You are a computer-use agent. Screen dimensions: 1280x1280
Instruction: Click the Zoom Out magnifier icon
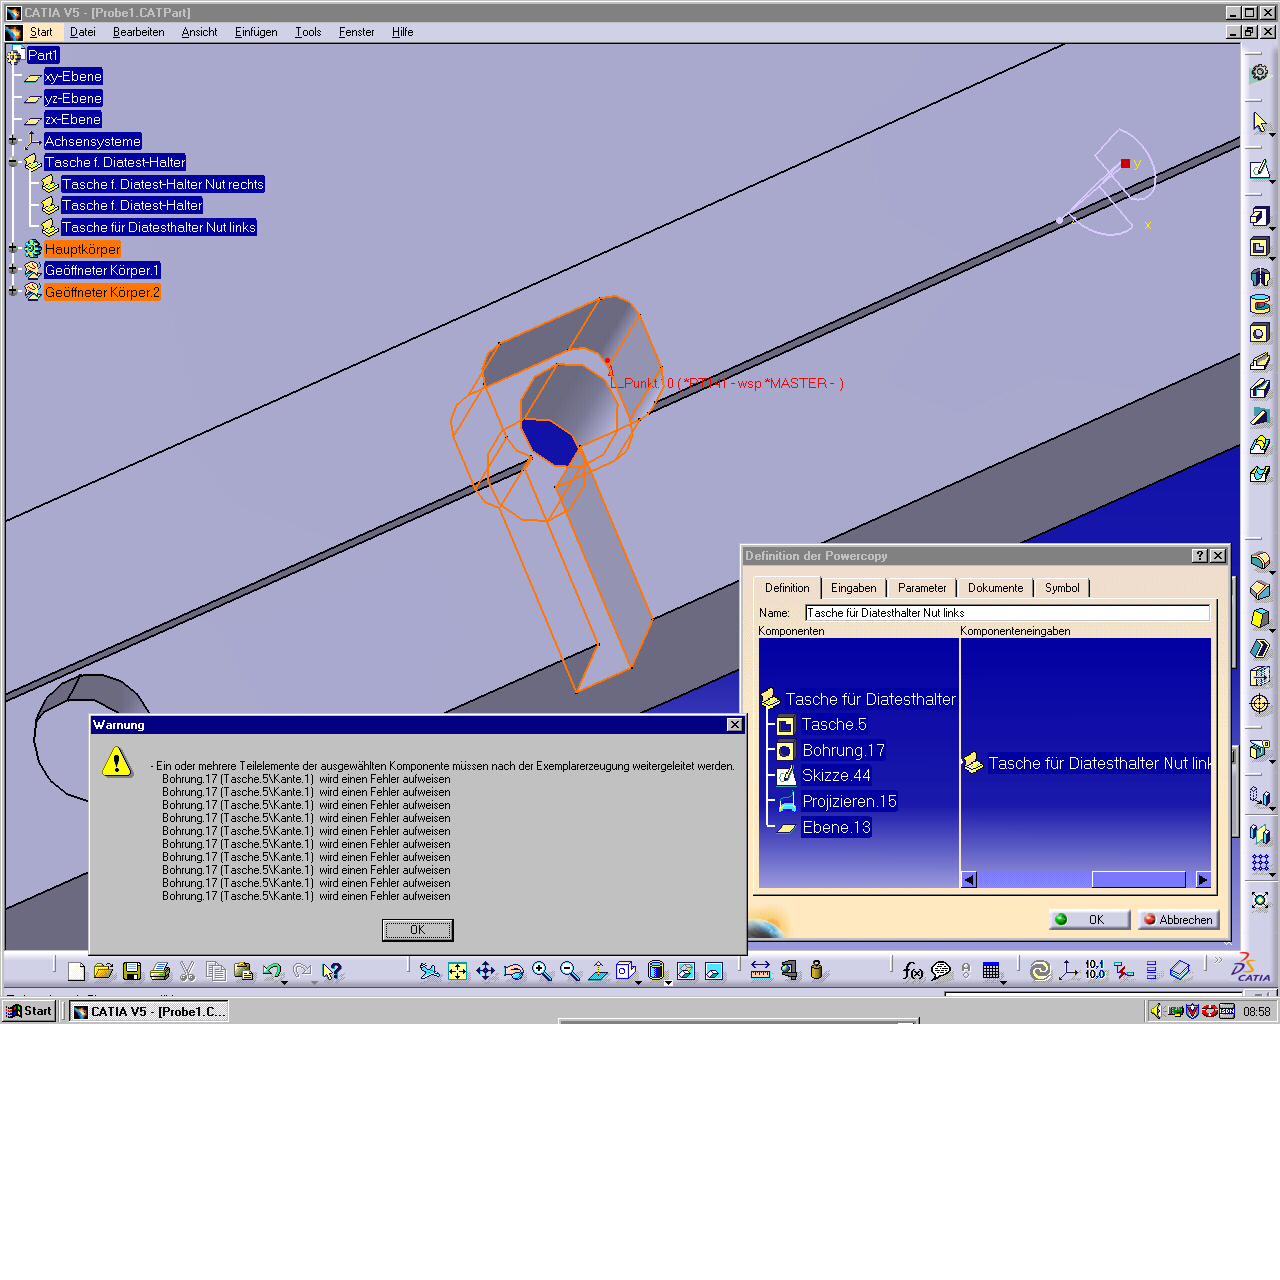[570, 971]
